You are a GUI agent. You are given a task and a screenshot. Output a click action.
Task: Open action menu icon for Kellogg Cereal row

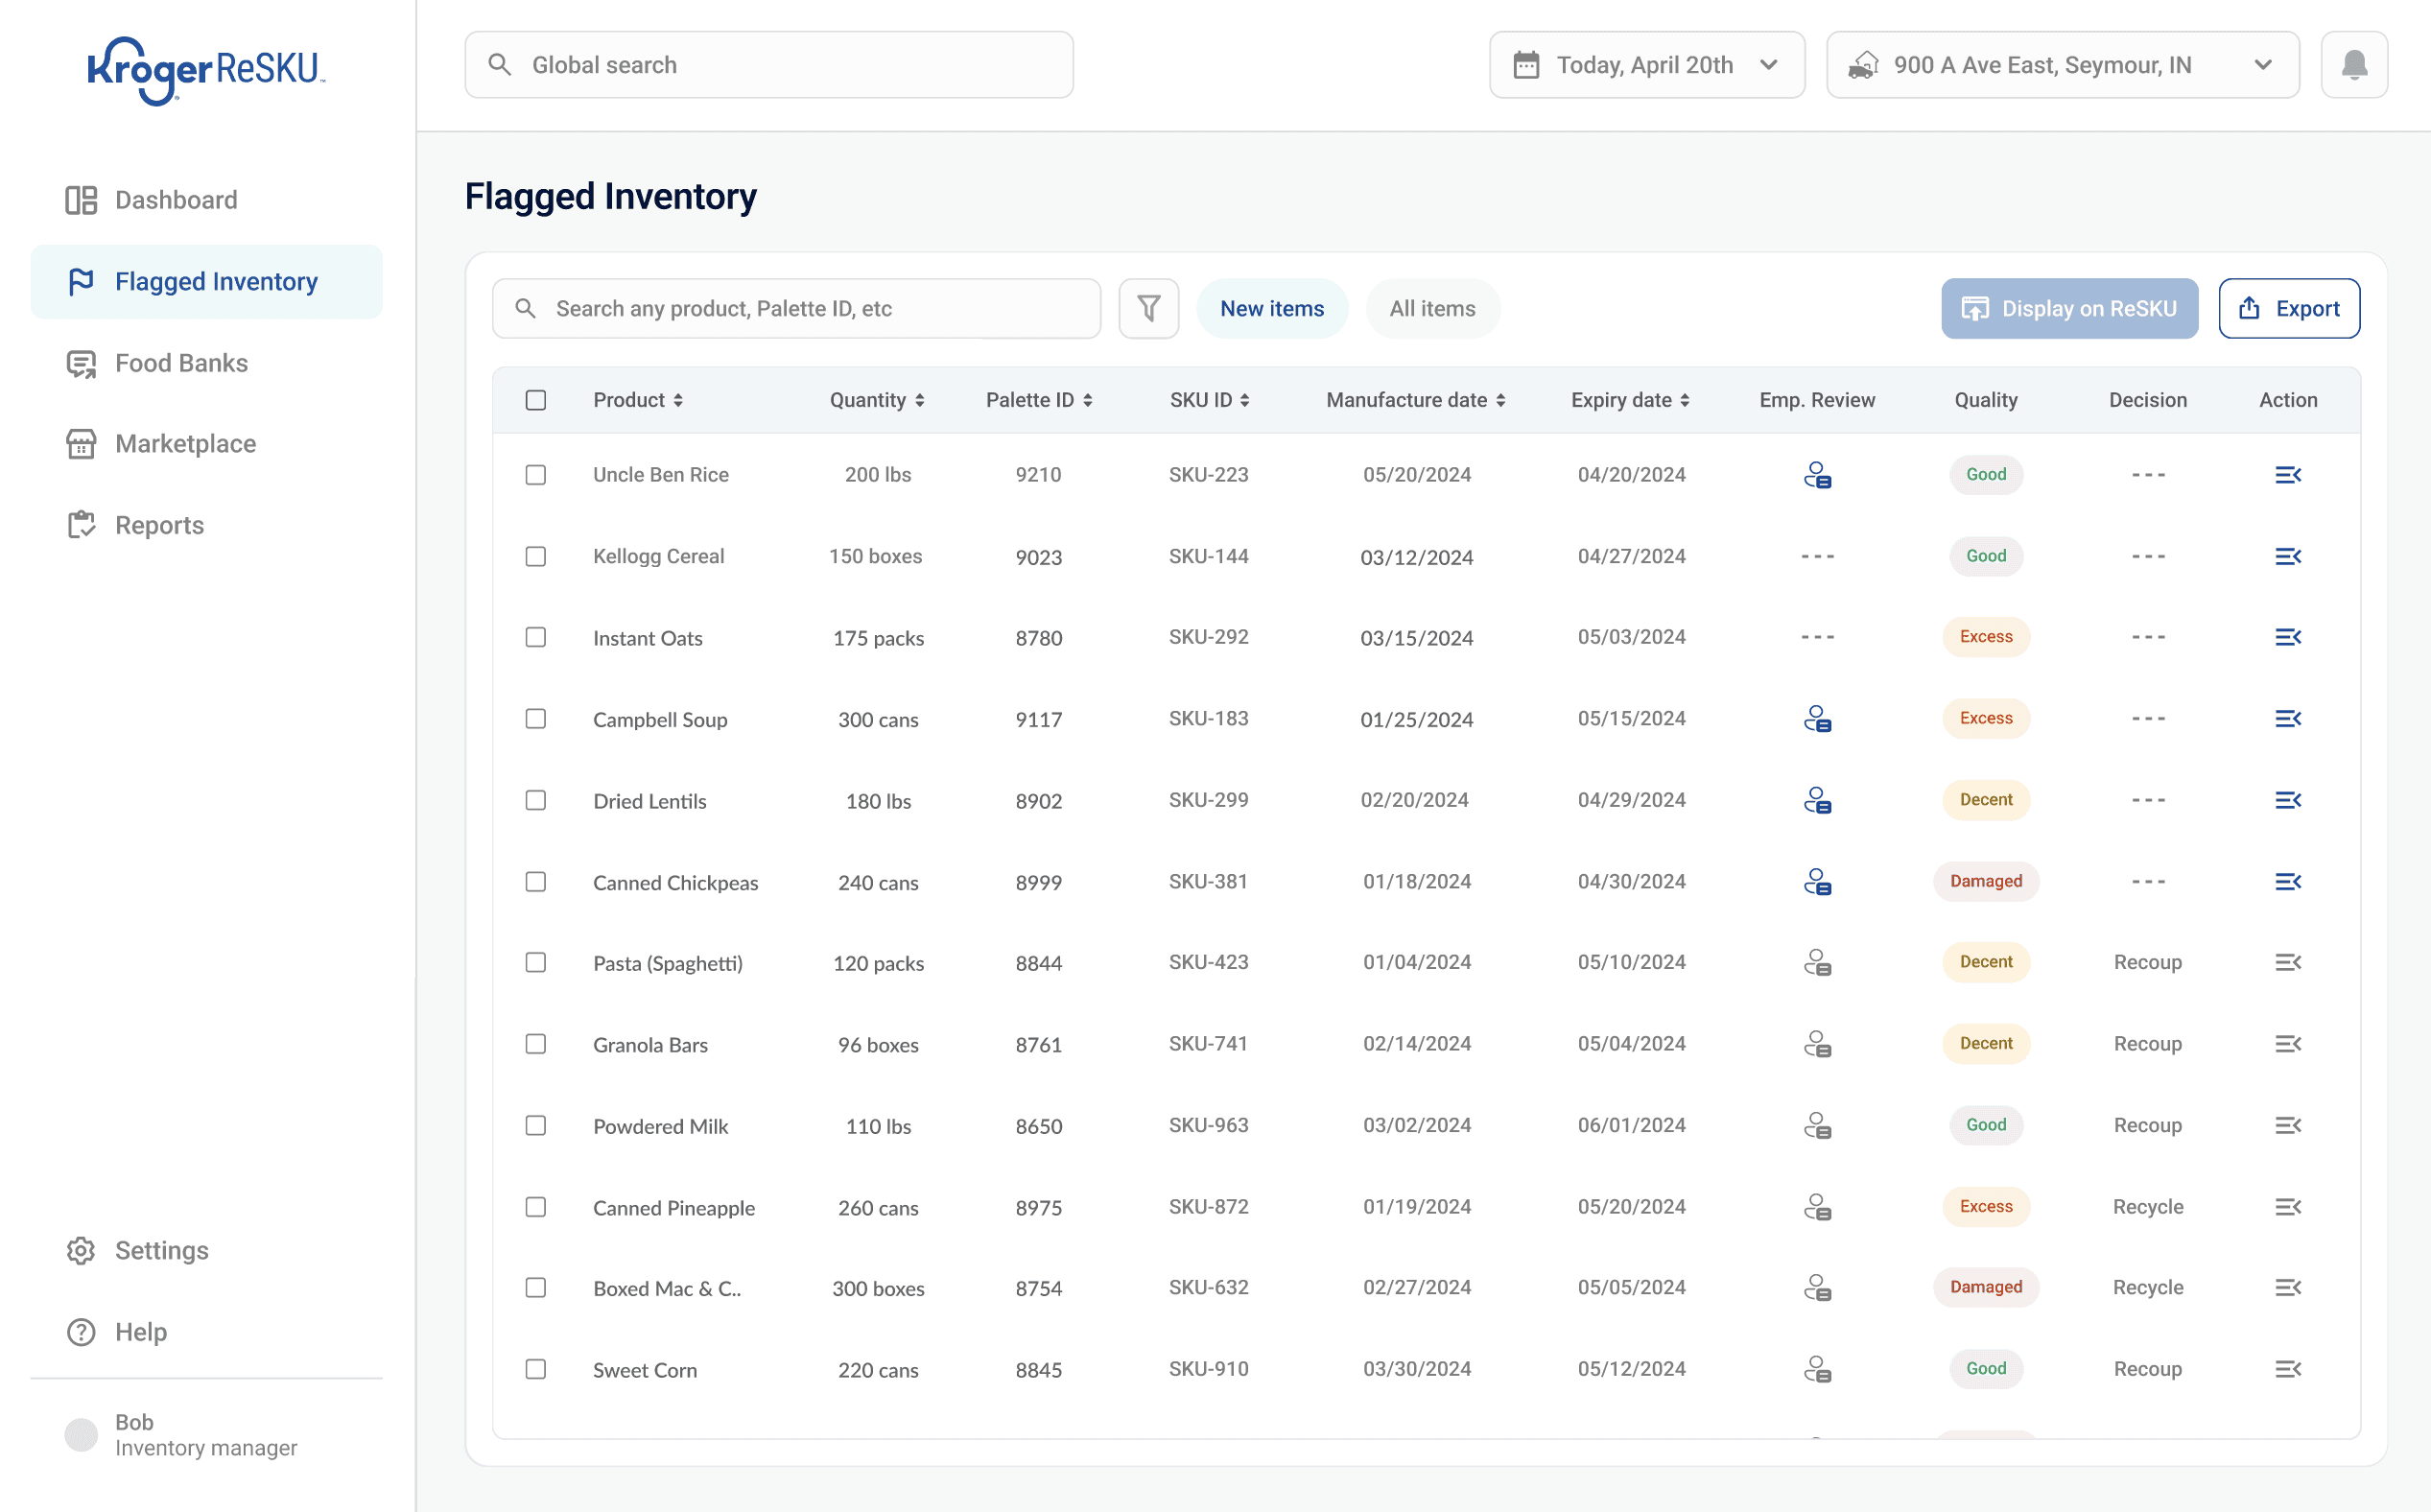[x=2287, y=556]
